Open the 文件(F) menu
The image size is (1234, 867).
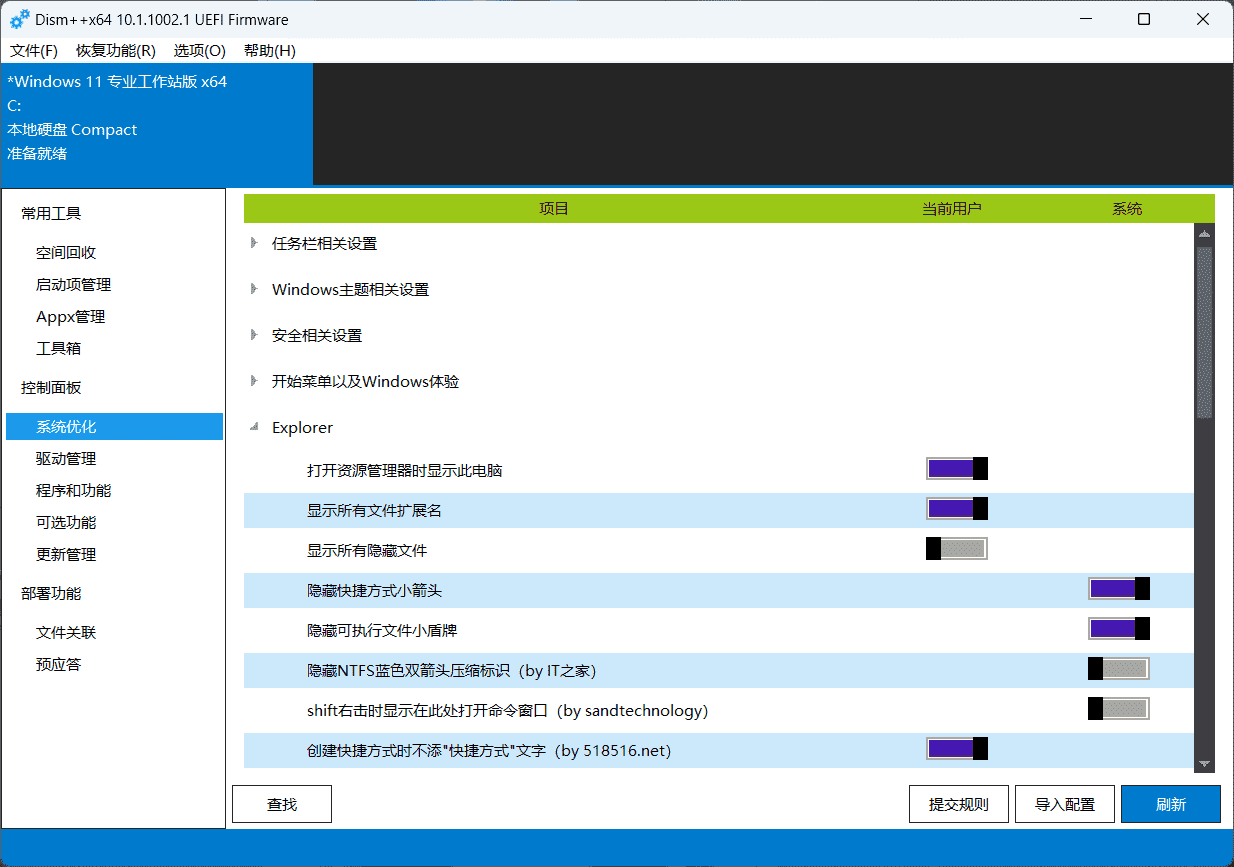tap(32, 50)
